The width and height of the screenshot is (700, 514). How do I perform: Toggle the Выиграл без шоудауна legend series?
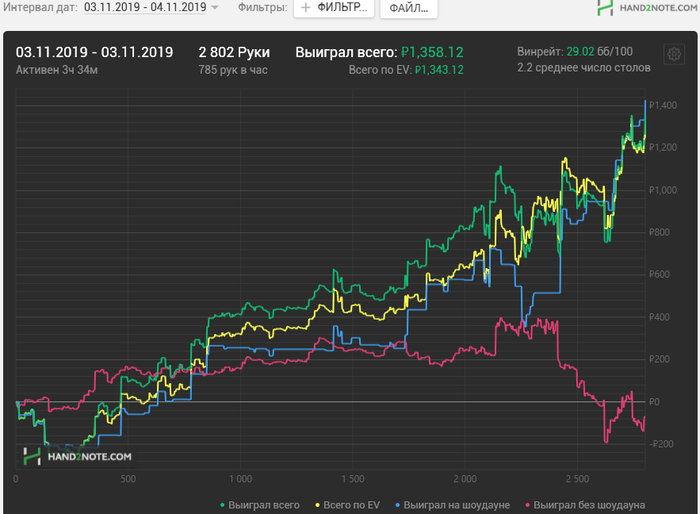click(585, 505)
